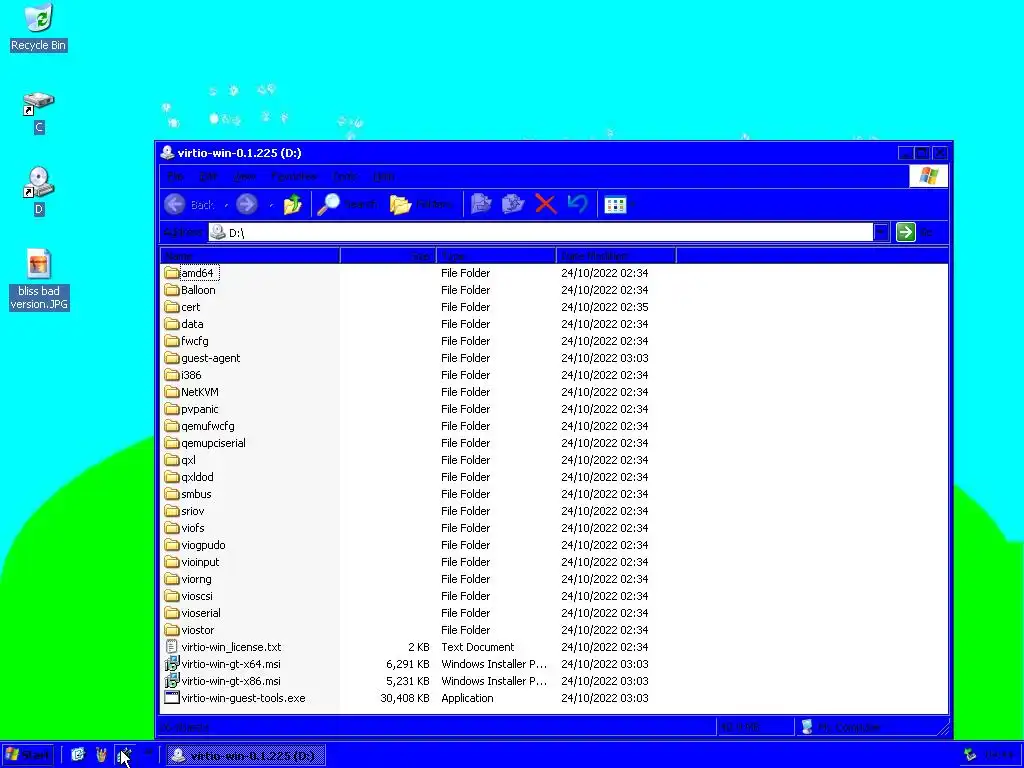Sort by the Size column header

pyautogui.click(x=388, y=256)
